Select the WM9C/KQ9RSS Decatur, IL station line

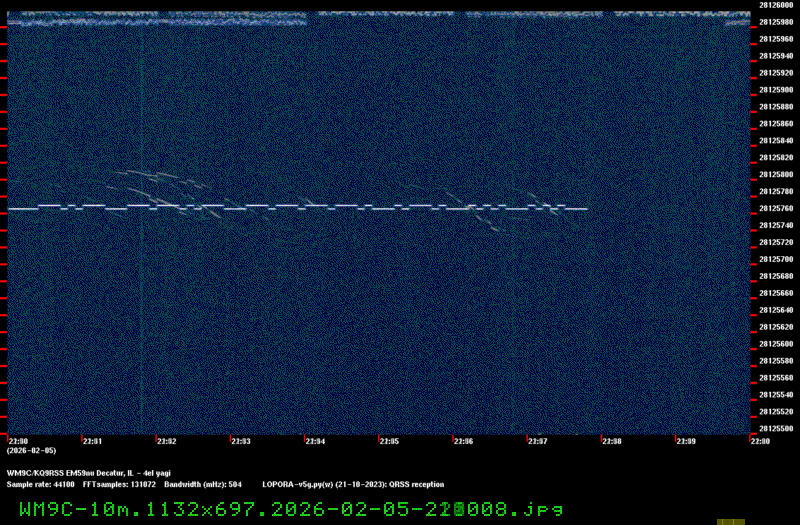tap(89, 473)
